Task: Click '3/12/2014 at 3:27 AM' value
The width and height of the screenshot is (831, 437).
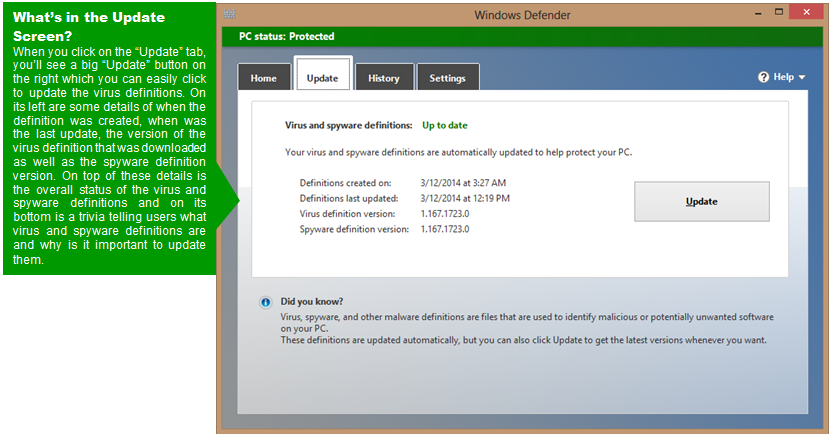Action: point(463,183)
